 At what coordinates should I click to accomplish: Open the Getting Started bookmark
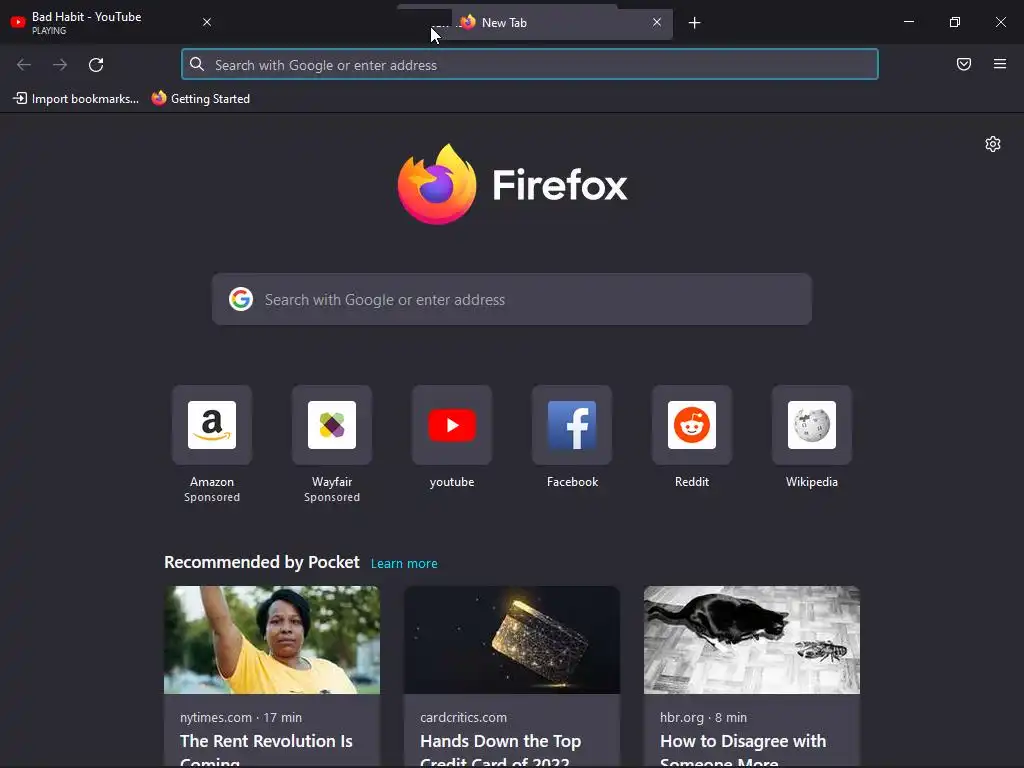point(200,99)
